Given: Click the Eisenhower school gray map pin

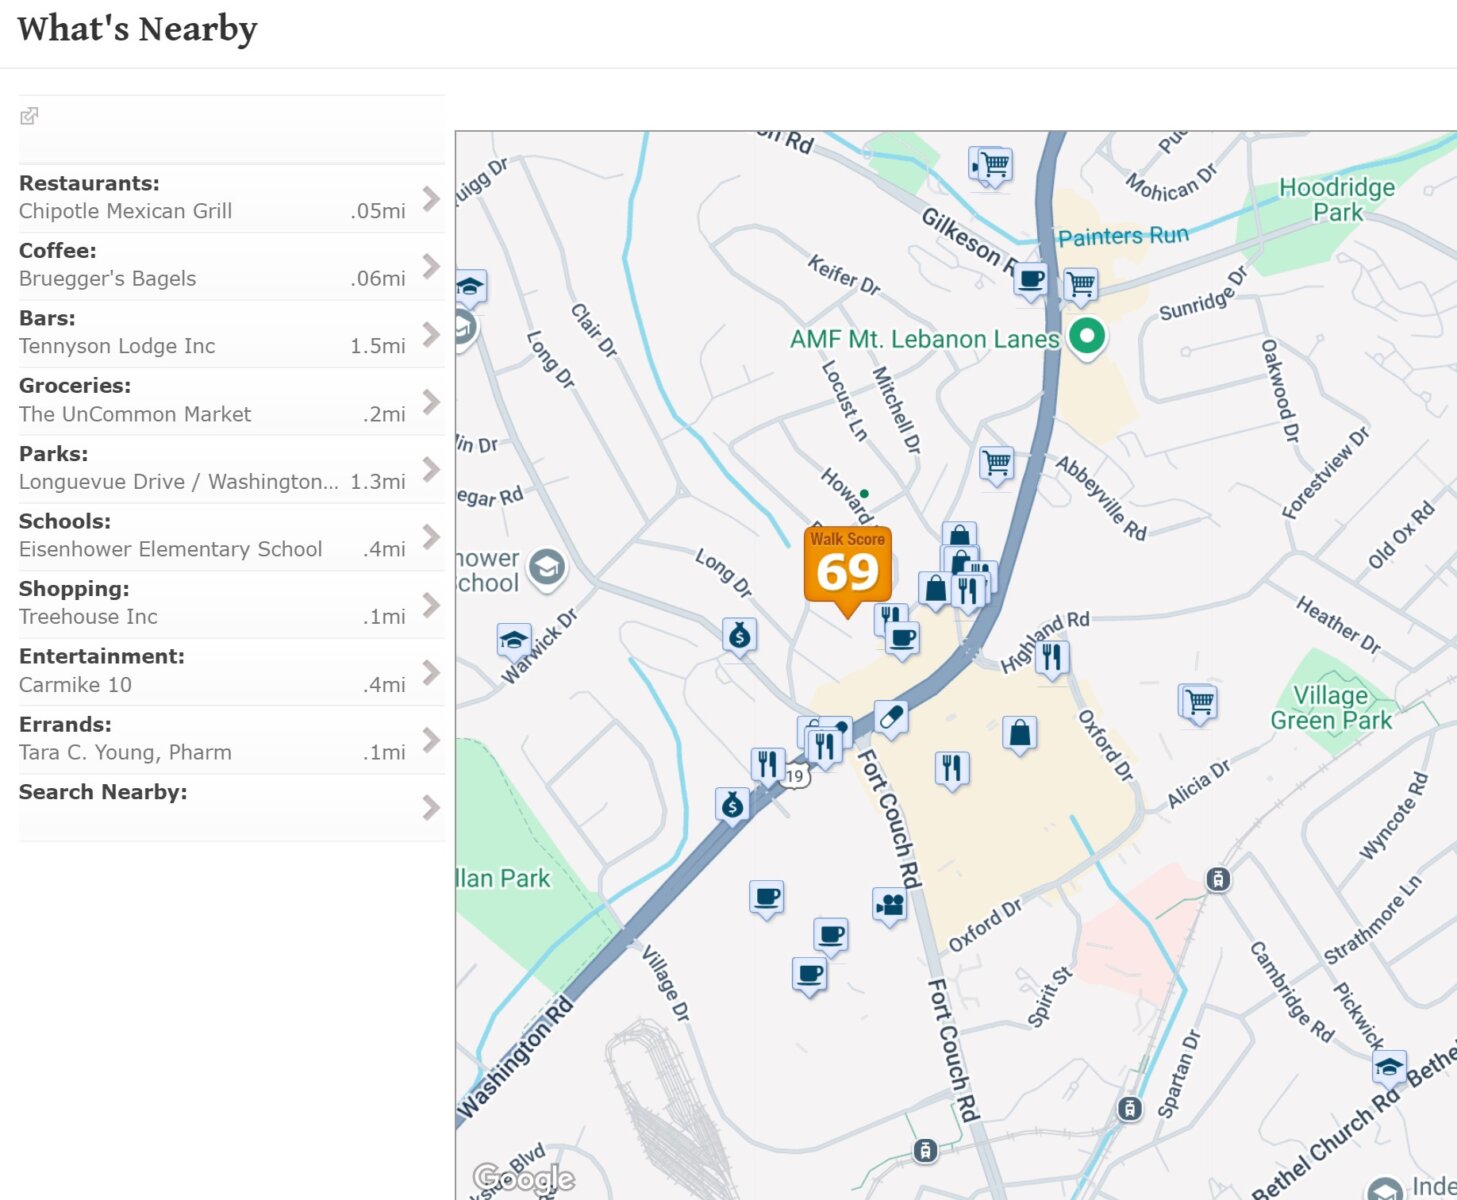Looking at the screenshot, I should click(546, 569).
